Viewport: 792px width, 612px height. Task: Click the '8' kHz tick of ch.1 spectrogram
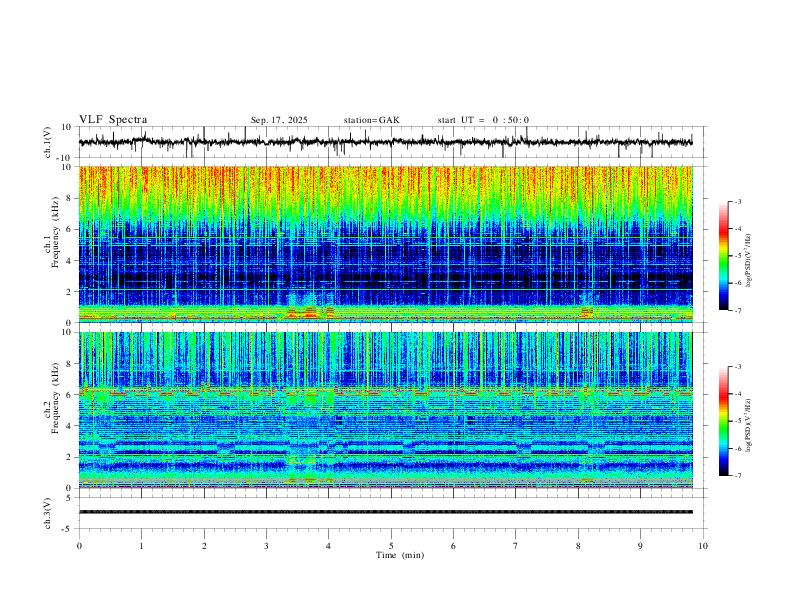click(x=70, y=198)
